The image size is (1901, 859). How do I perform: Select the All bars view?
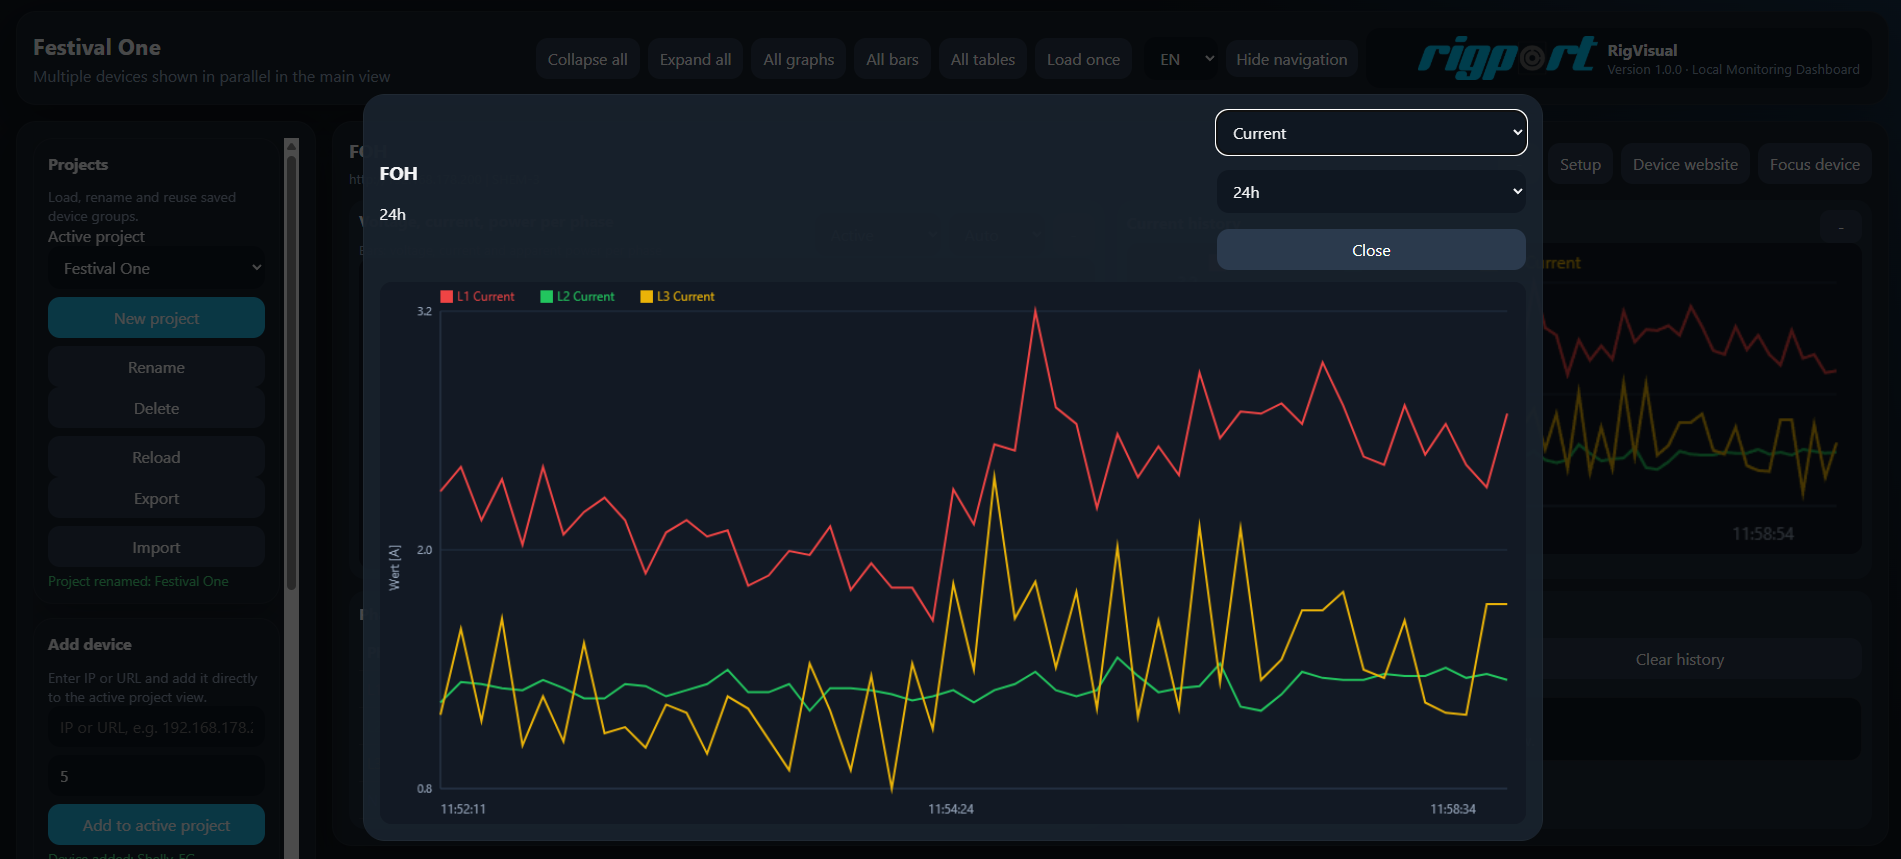(892, 60)
